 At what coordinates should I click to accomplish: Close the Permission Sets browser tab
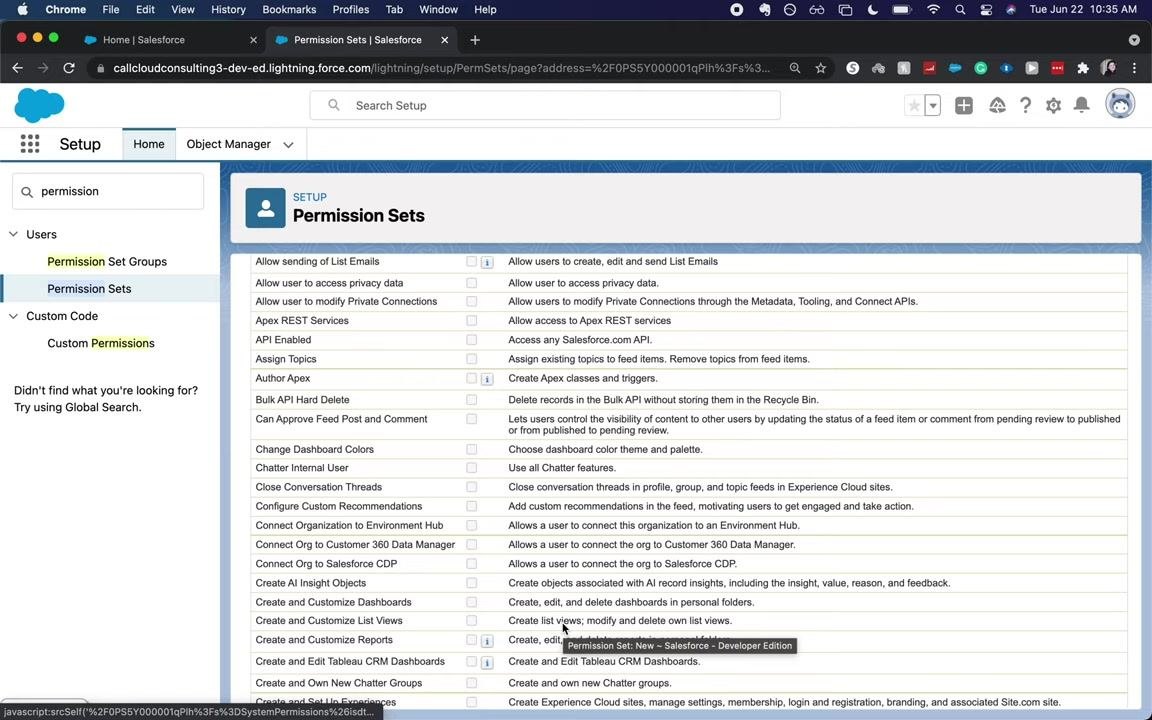[444, 40]
